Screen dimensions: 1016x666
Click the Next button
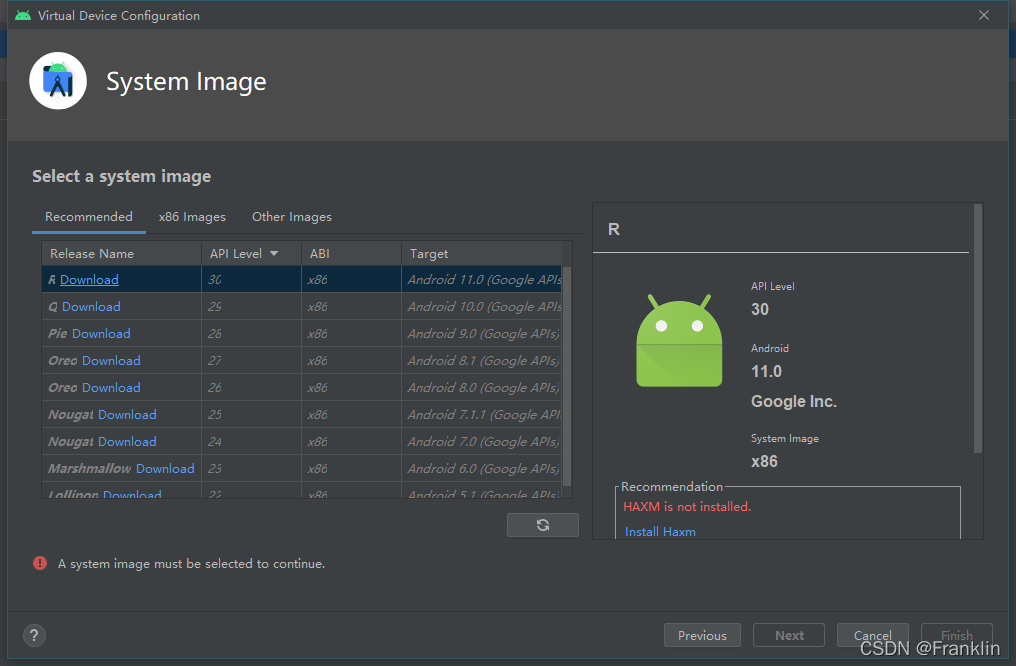point(789,636)
